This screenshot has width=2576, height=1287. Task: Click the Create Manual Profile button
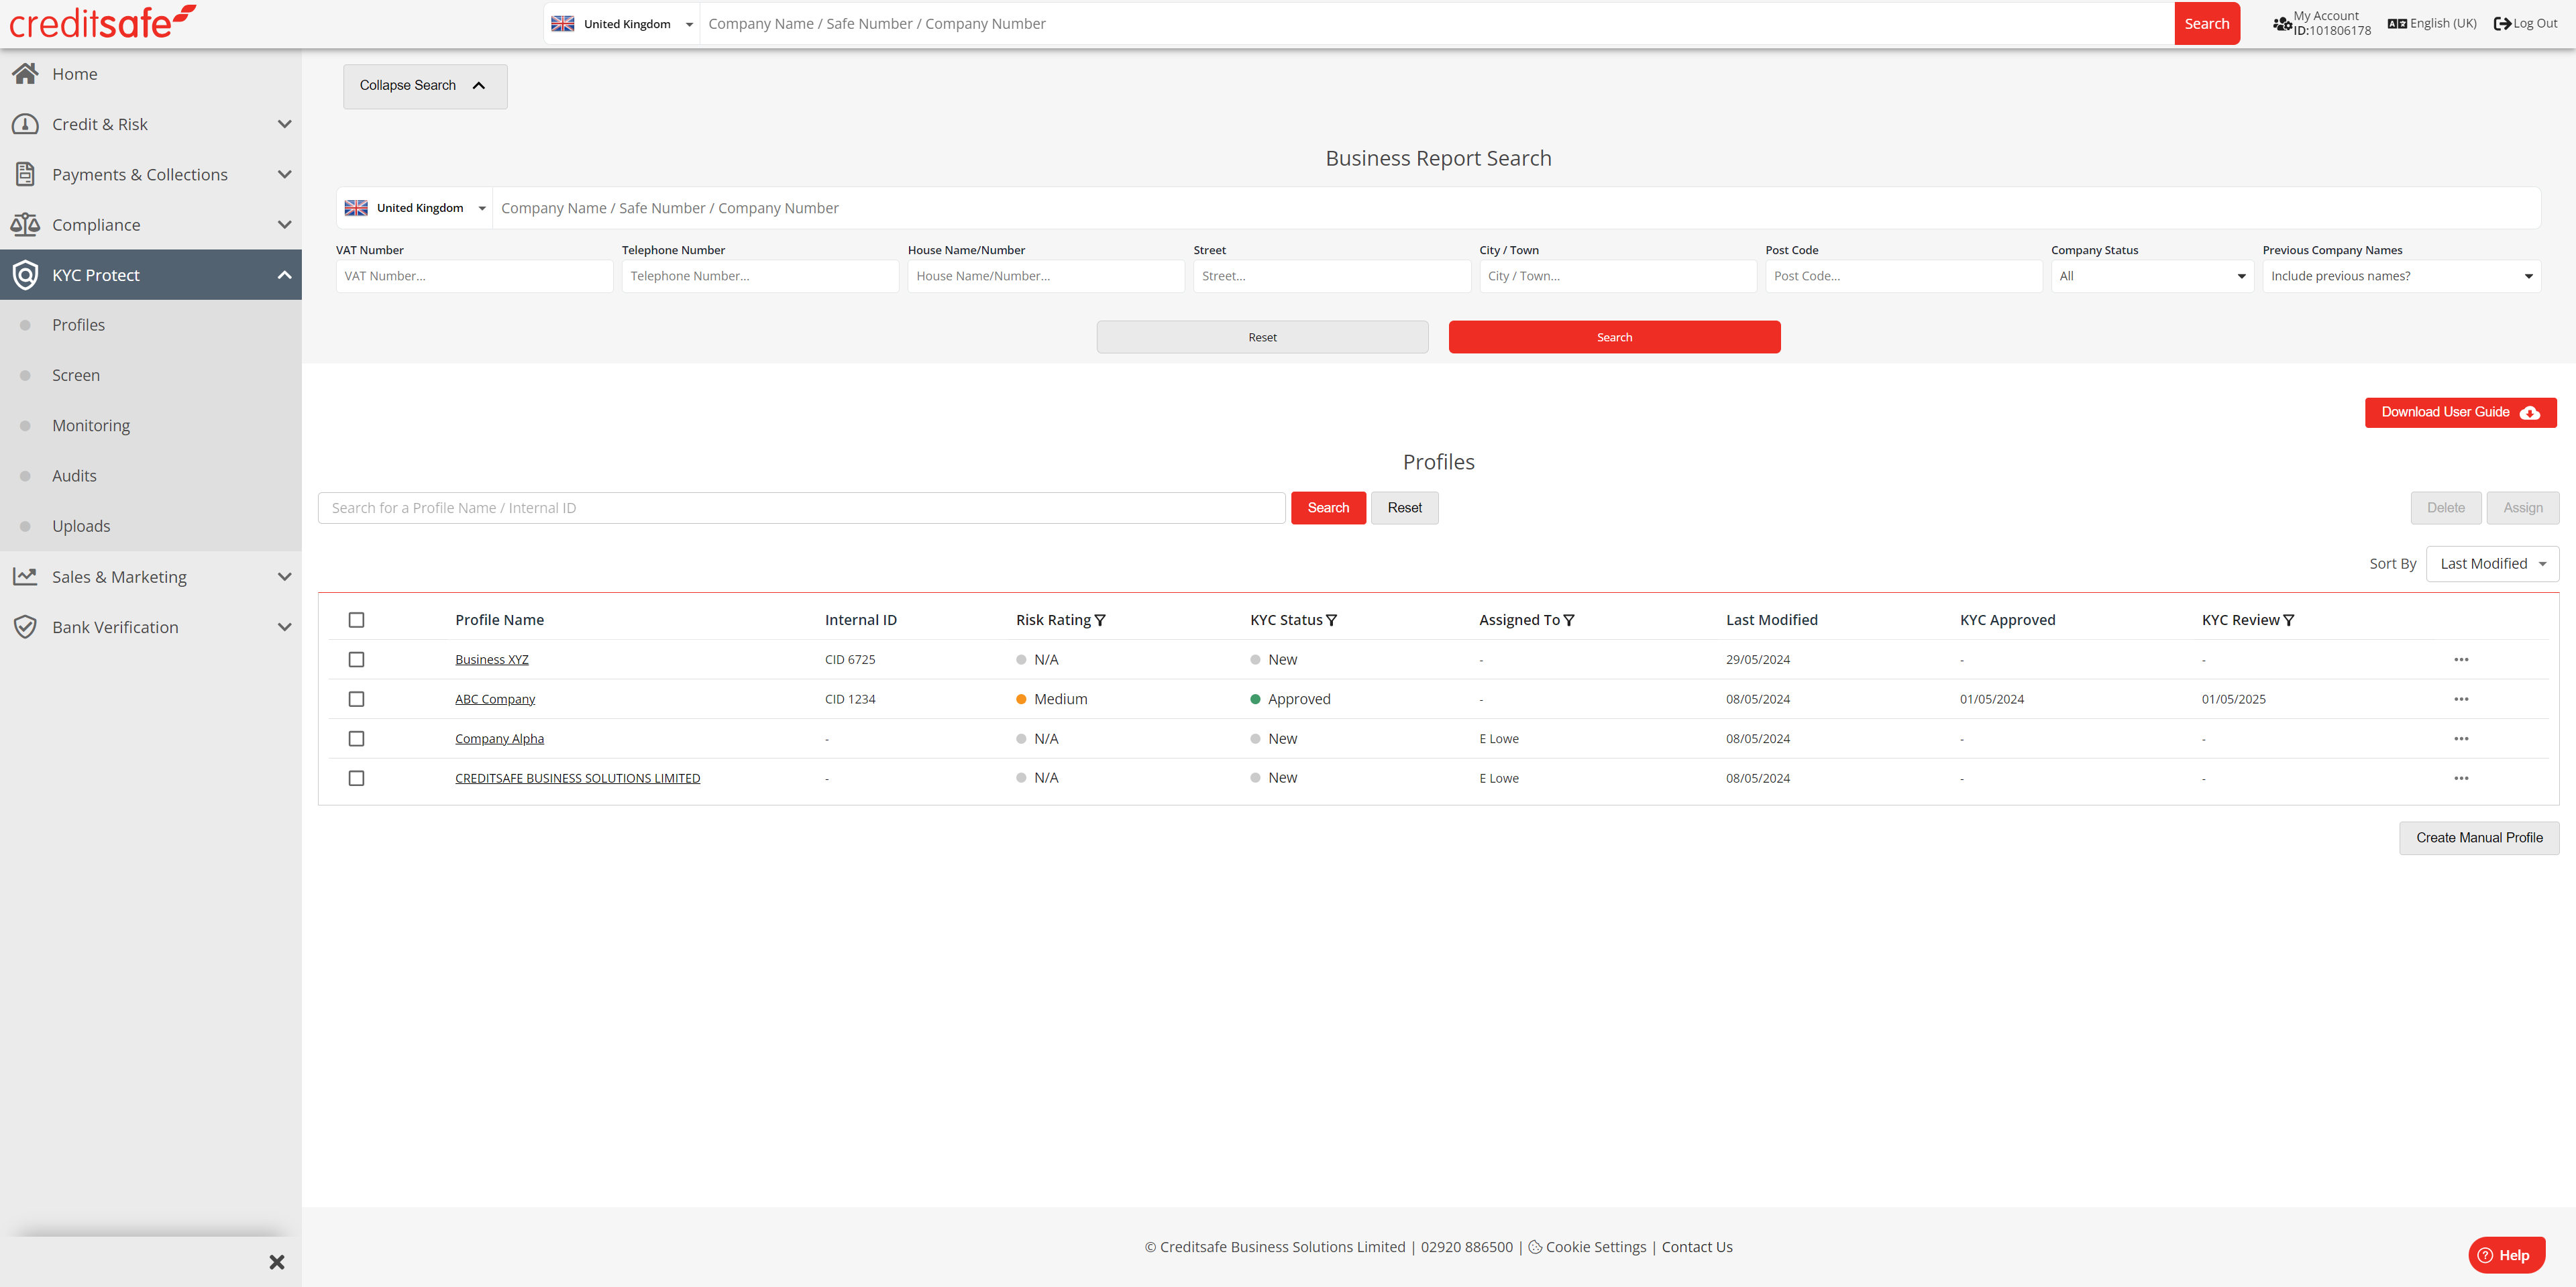tap(2479, 838)
